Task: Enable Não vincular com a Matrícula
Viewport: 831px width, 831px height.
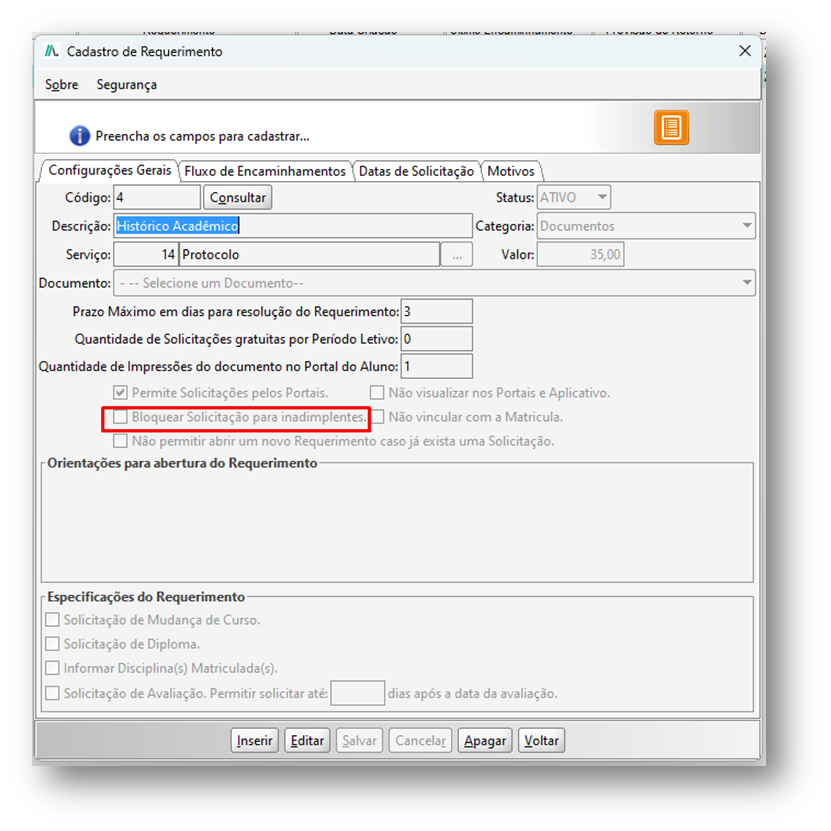Action: pyautogui.click(x=377, y=417)
